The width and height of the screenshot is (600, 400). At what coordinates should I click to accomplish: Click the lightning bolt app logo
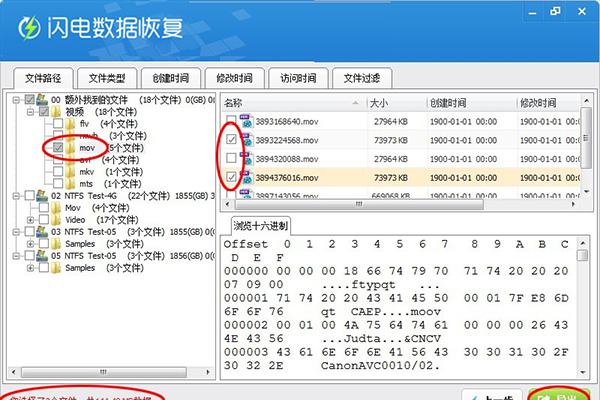click(x=29, y=28)
